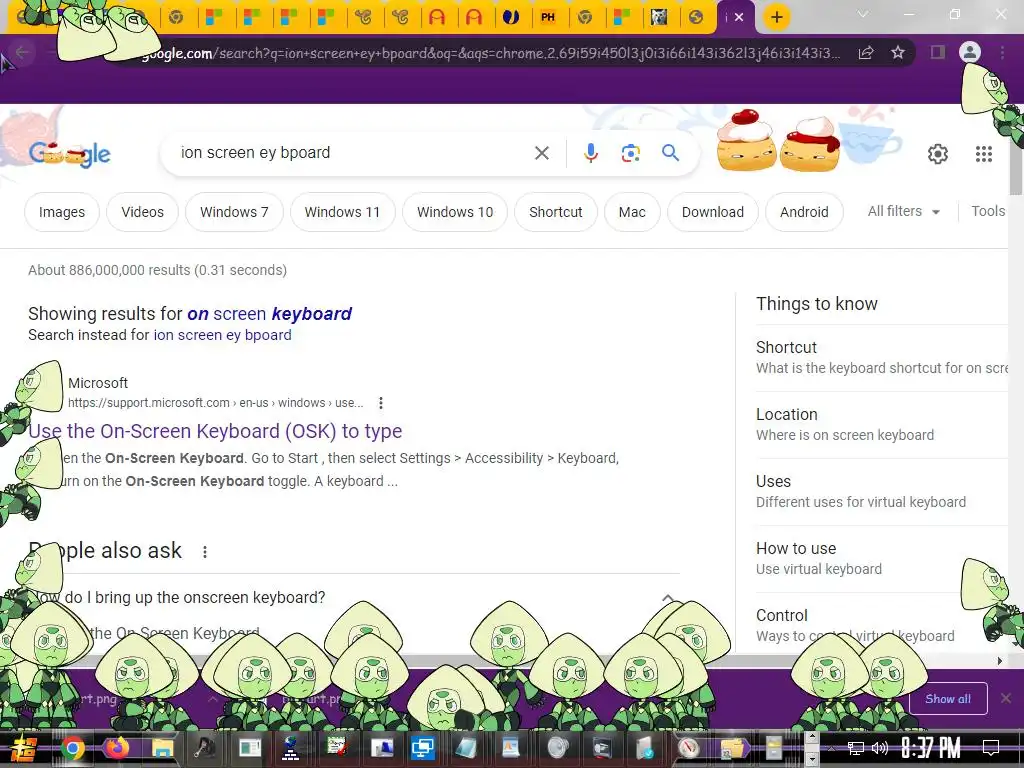This screenshot has width=1024, height=768.
Task: Open search by image camera icon
Action: point(630,153)
